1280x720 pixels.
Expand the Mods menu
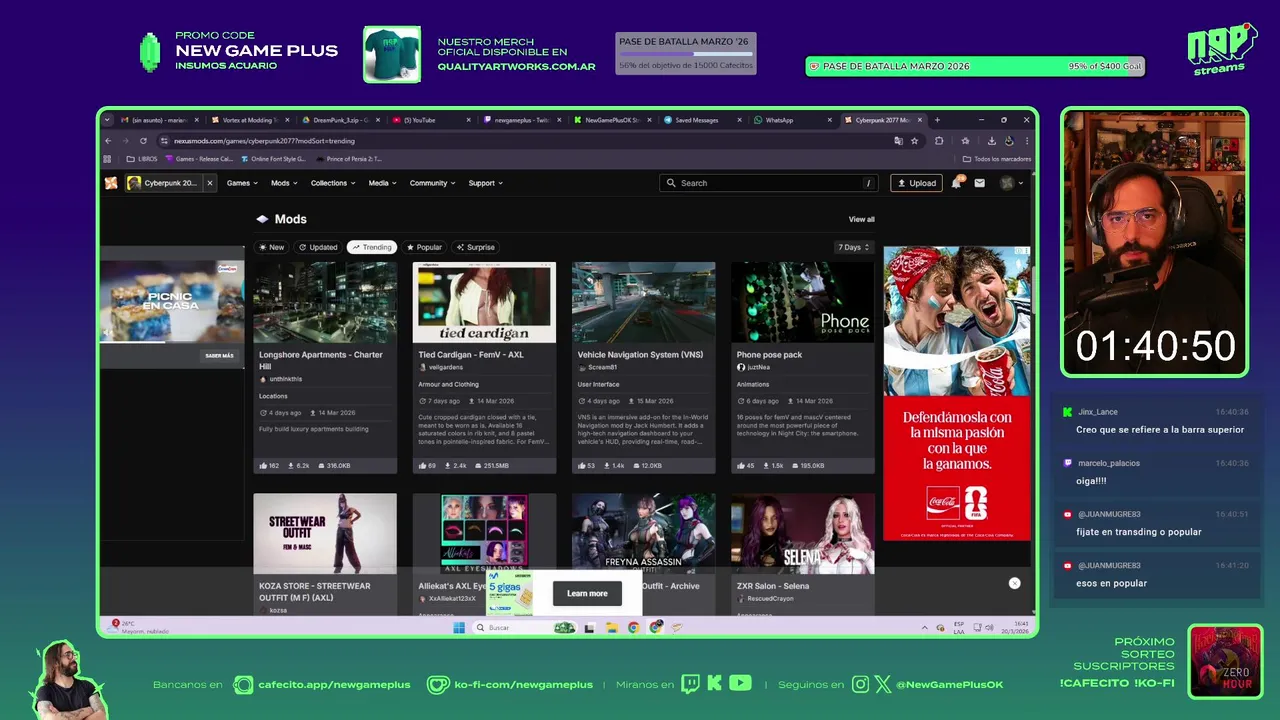[284, 183]
